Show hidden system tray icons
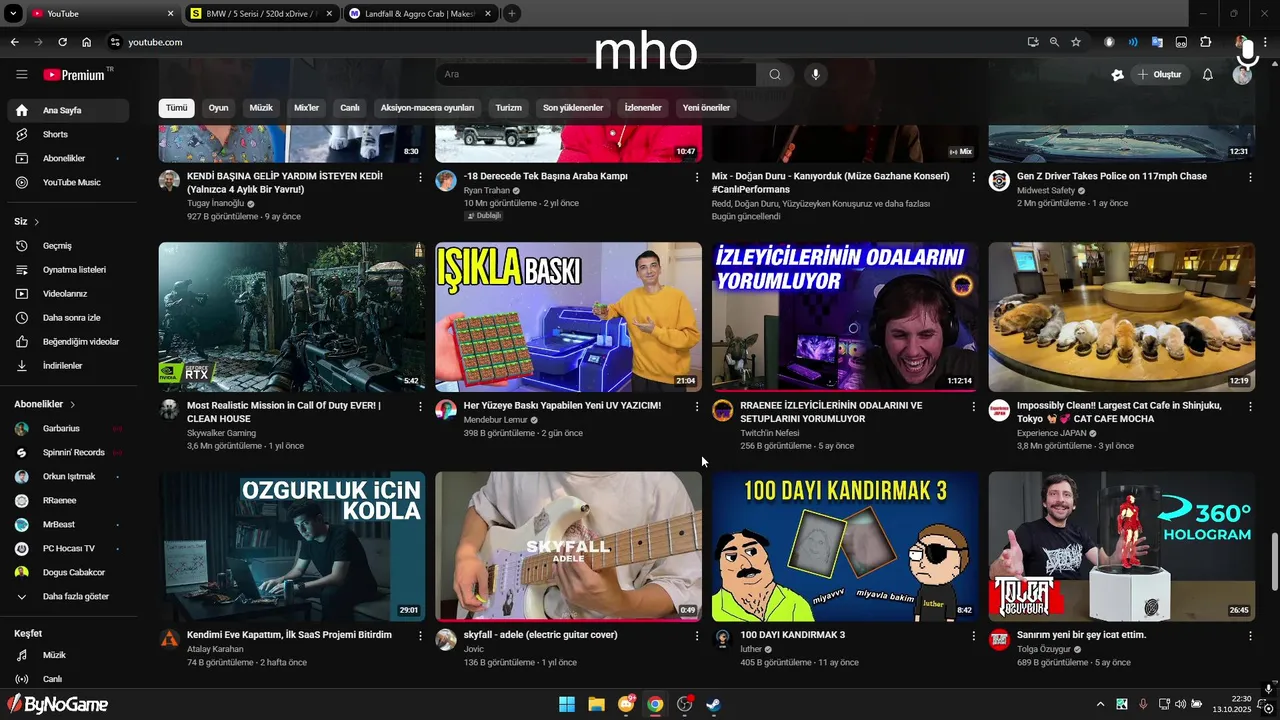 tap(1101, 704)
